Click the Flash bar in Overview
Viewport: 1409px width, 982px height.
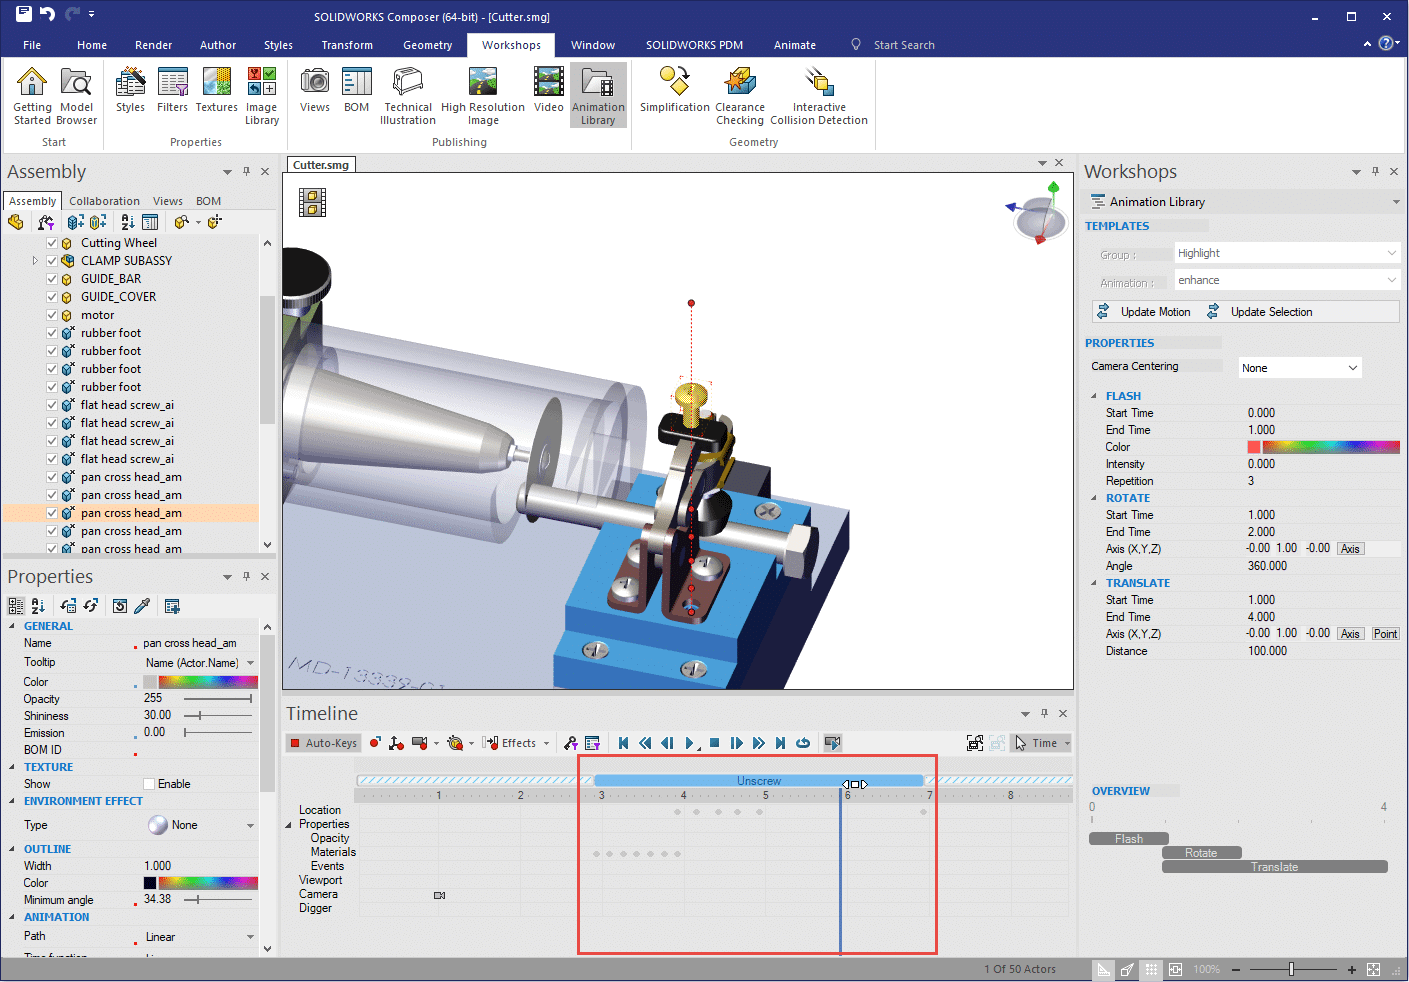(x=1129, y=839)
